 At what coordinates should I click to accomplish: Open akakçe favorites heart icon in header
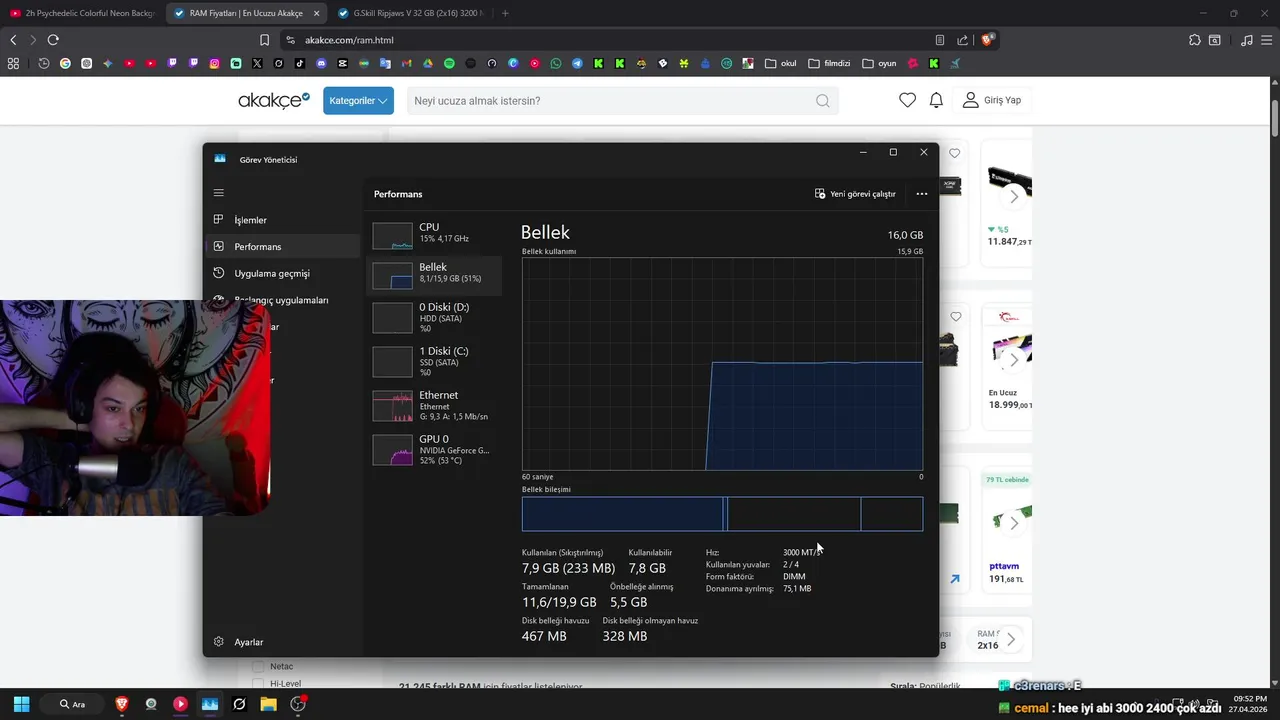907,100
